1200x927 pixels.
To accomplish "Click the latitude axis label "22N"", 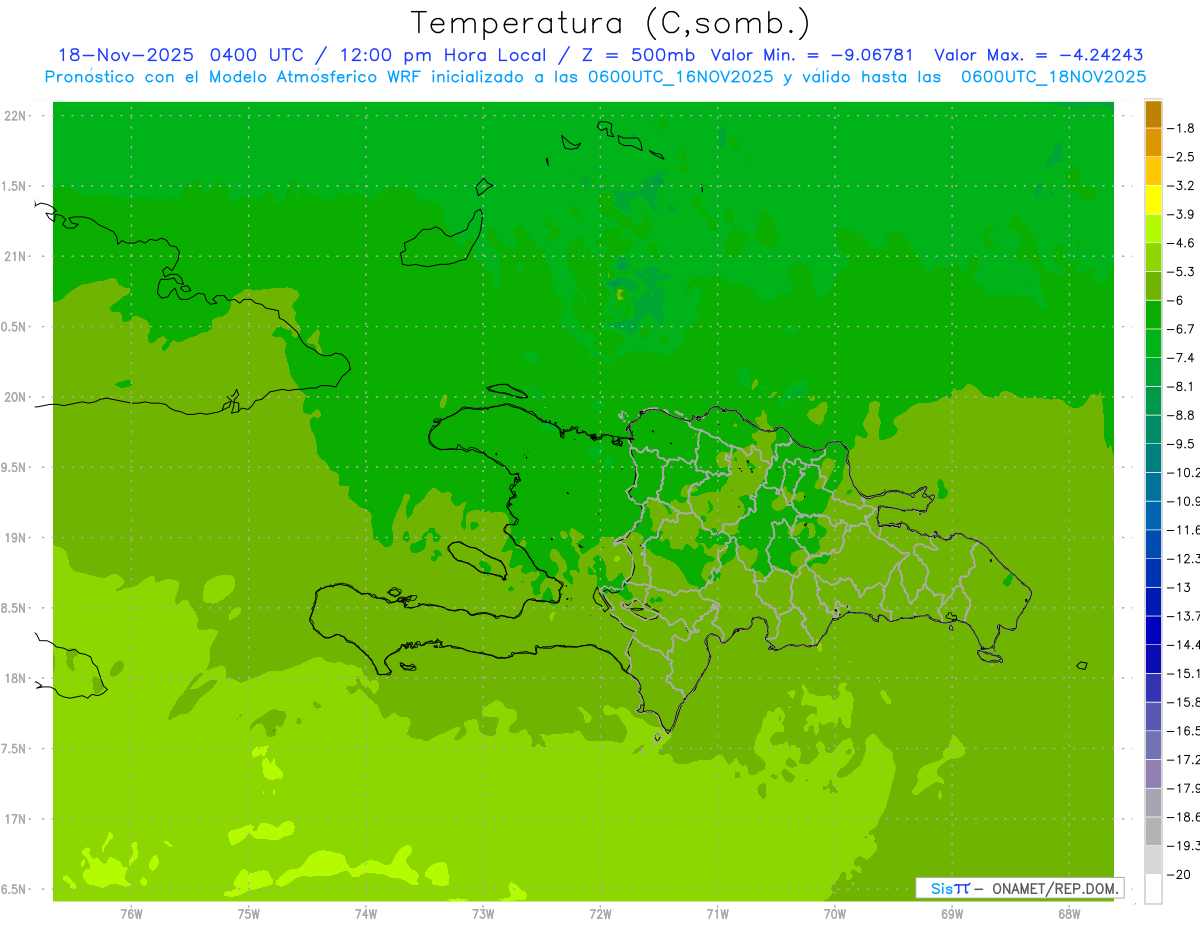I will (x=14, y=116).
